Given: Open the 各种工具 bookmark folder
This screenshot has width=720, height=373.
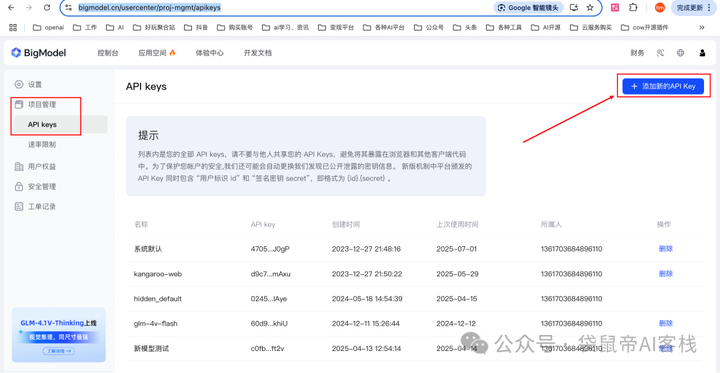Looking at the screenshot, I should [504, 27].
